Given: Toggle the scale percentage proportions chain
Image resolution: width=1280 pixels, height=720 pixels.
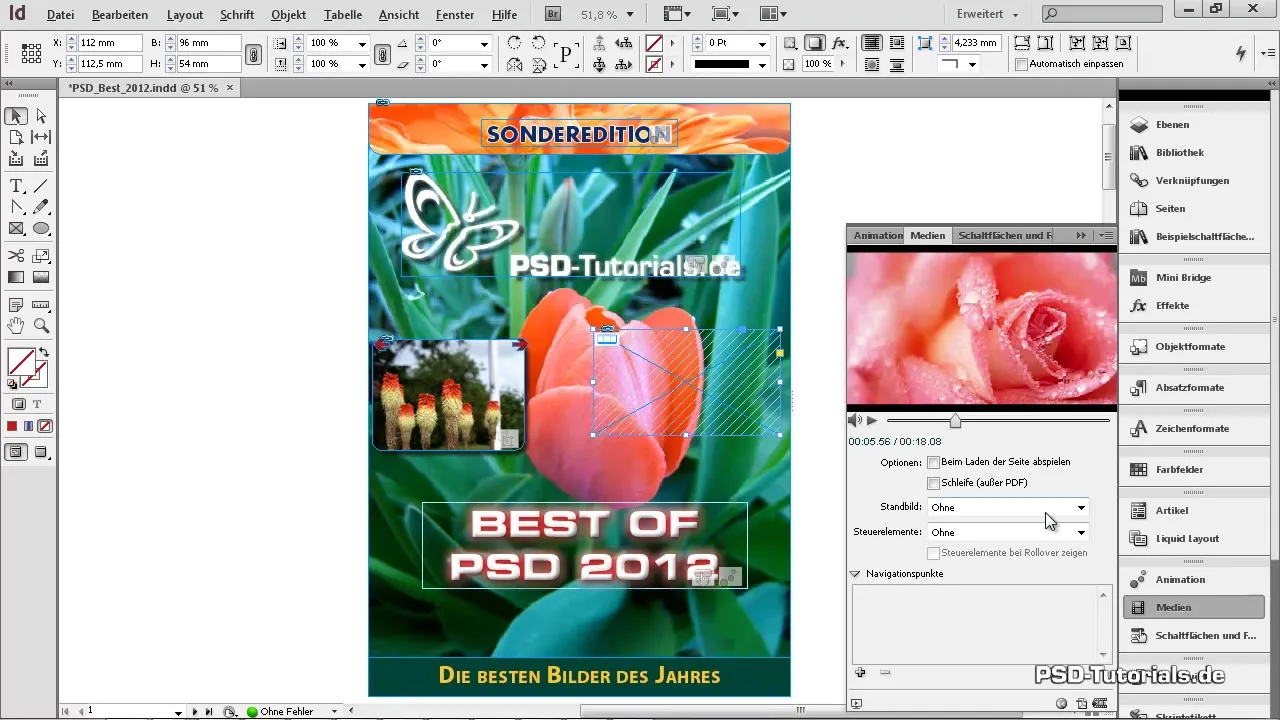Looking at the screenshot, I should (382, 54).
